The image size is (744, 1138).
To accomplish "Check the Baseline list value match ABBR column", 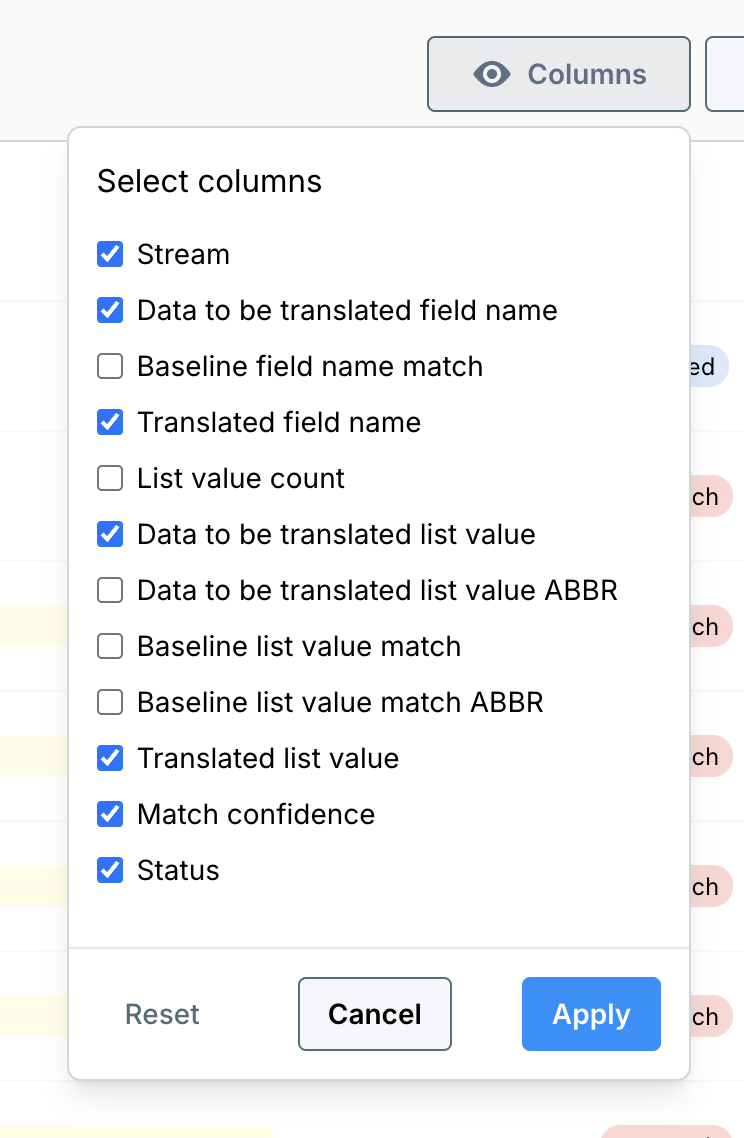I will click(x=110, y=702).
